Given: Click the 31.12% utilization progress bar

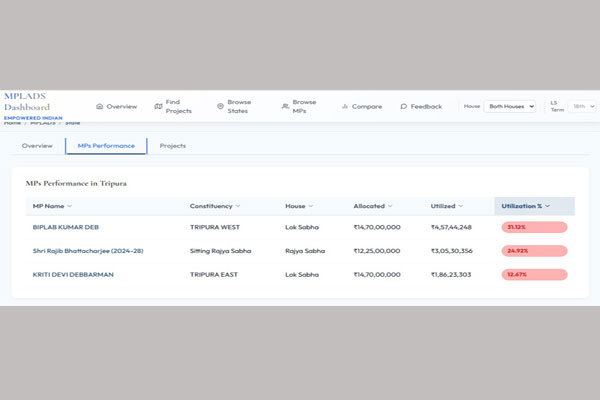Looking at the screenshot, I should [x=534, y=227].
